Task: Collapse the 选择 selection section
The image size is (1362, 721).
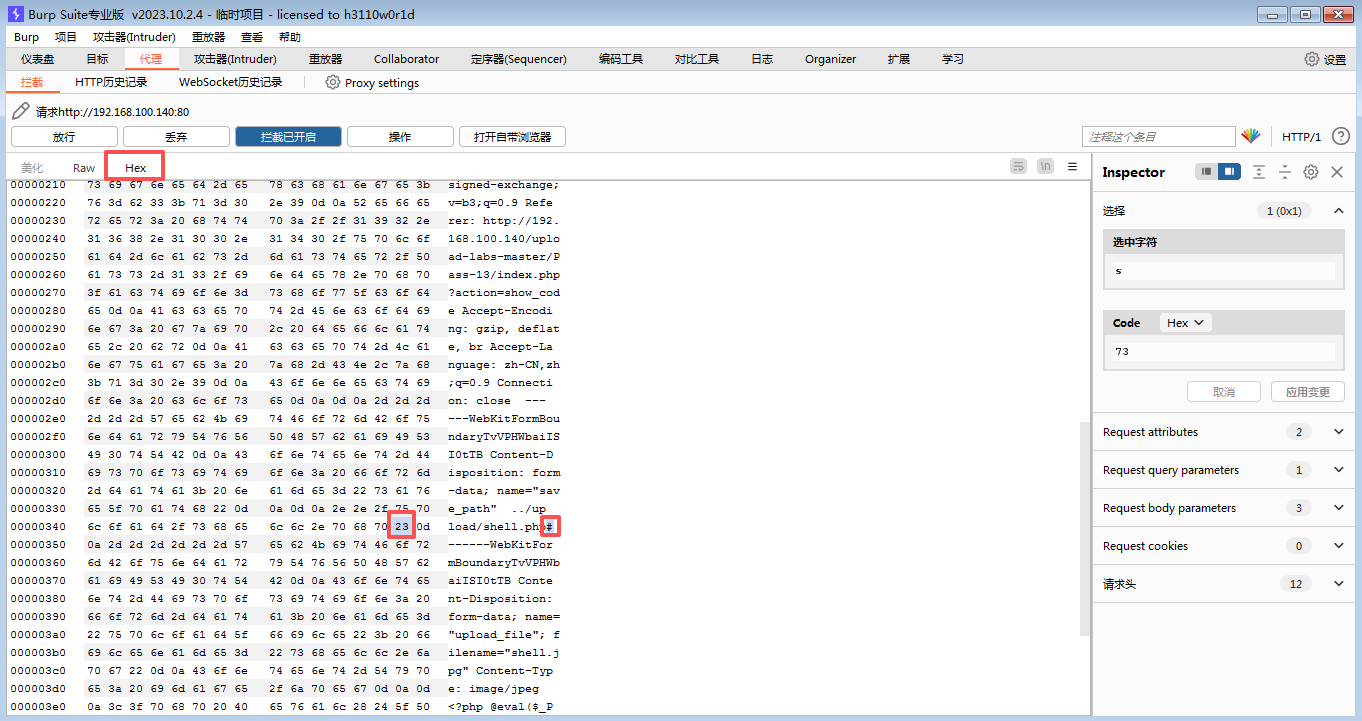Action: tap(1337, 211)
